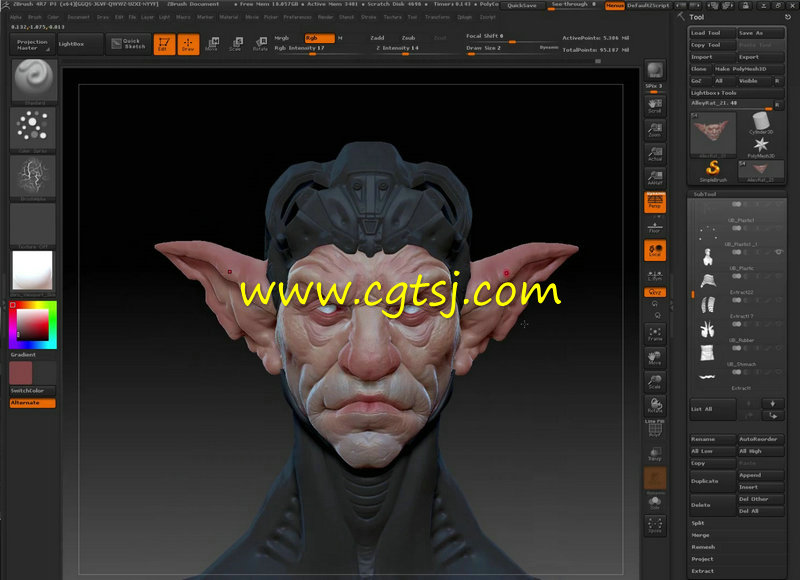Click the Zoom canvas icon
Viewport: 800px width, 580px height.
(x=655, y=130)
